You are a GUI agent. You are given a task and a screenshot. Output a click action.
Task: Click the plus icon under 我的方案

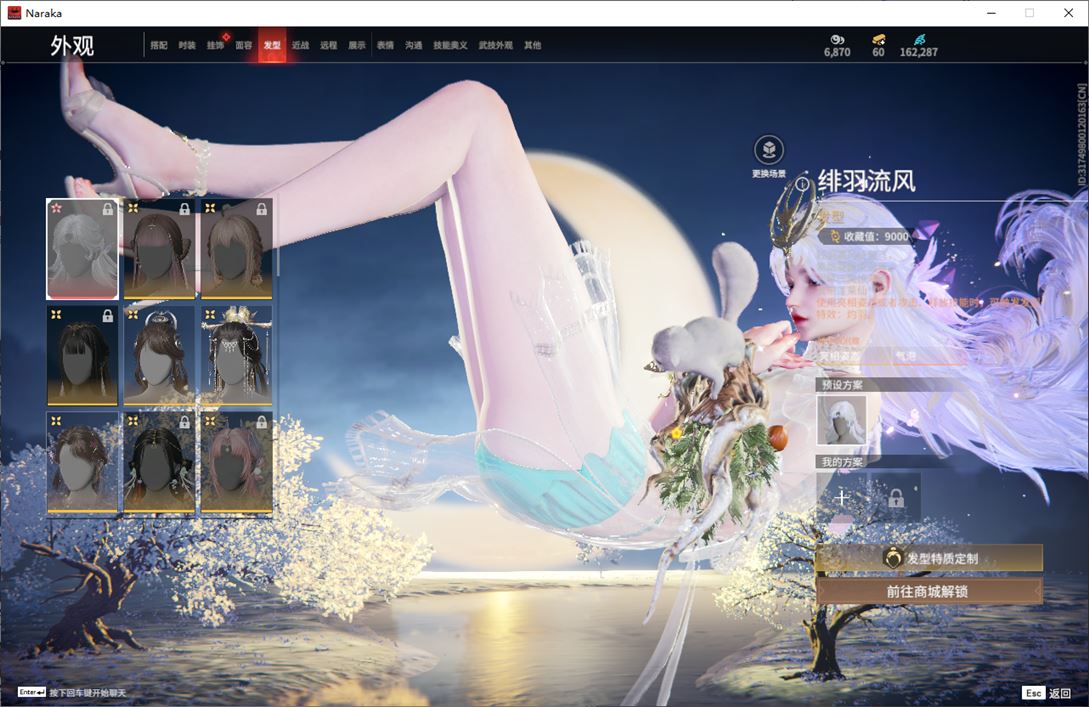point(841,497)
